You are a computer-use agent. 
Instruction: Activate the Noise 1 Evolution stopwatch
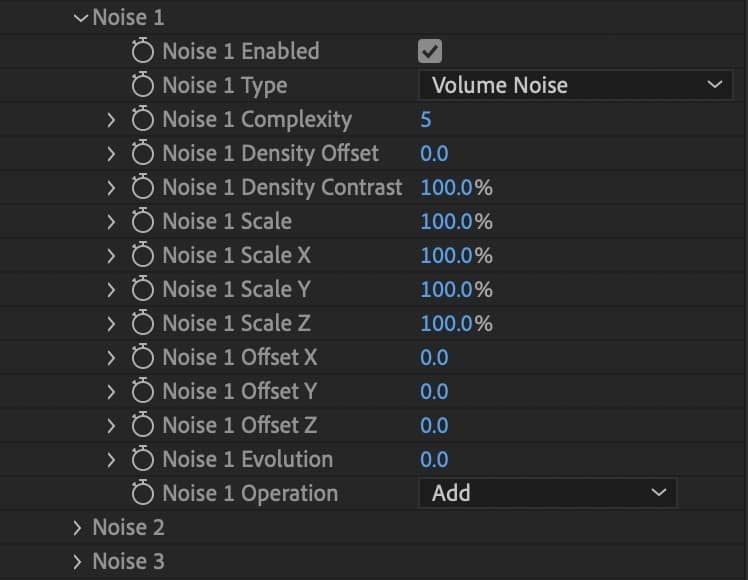[x=144, y=459]
